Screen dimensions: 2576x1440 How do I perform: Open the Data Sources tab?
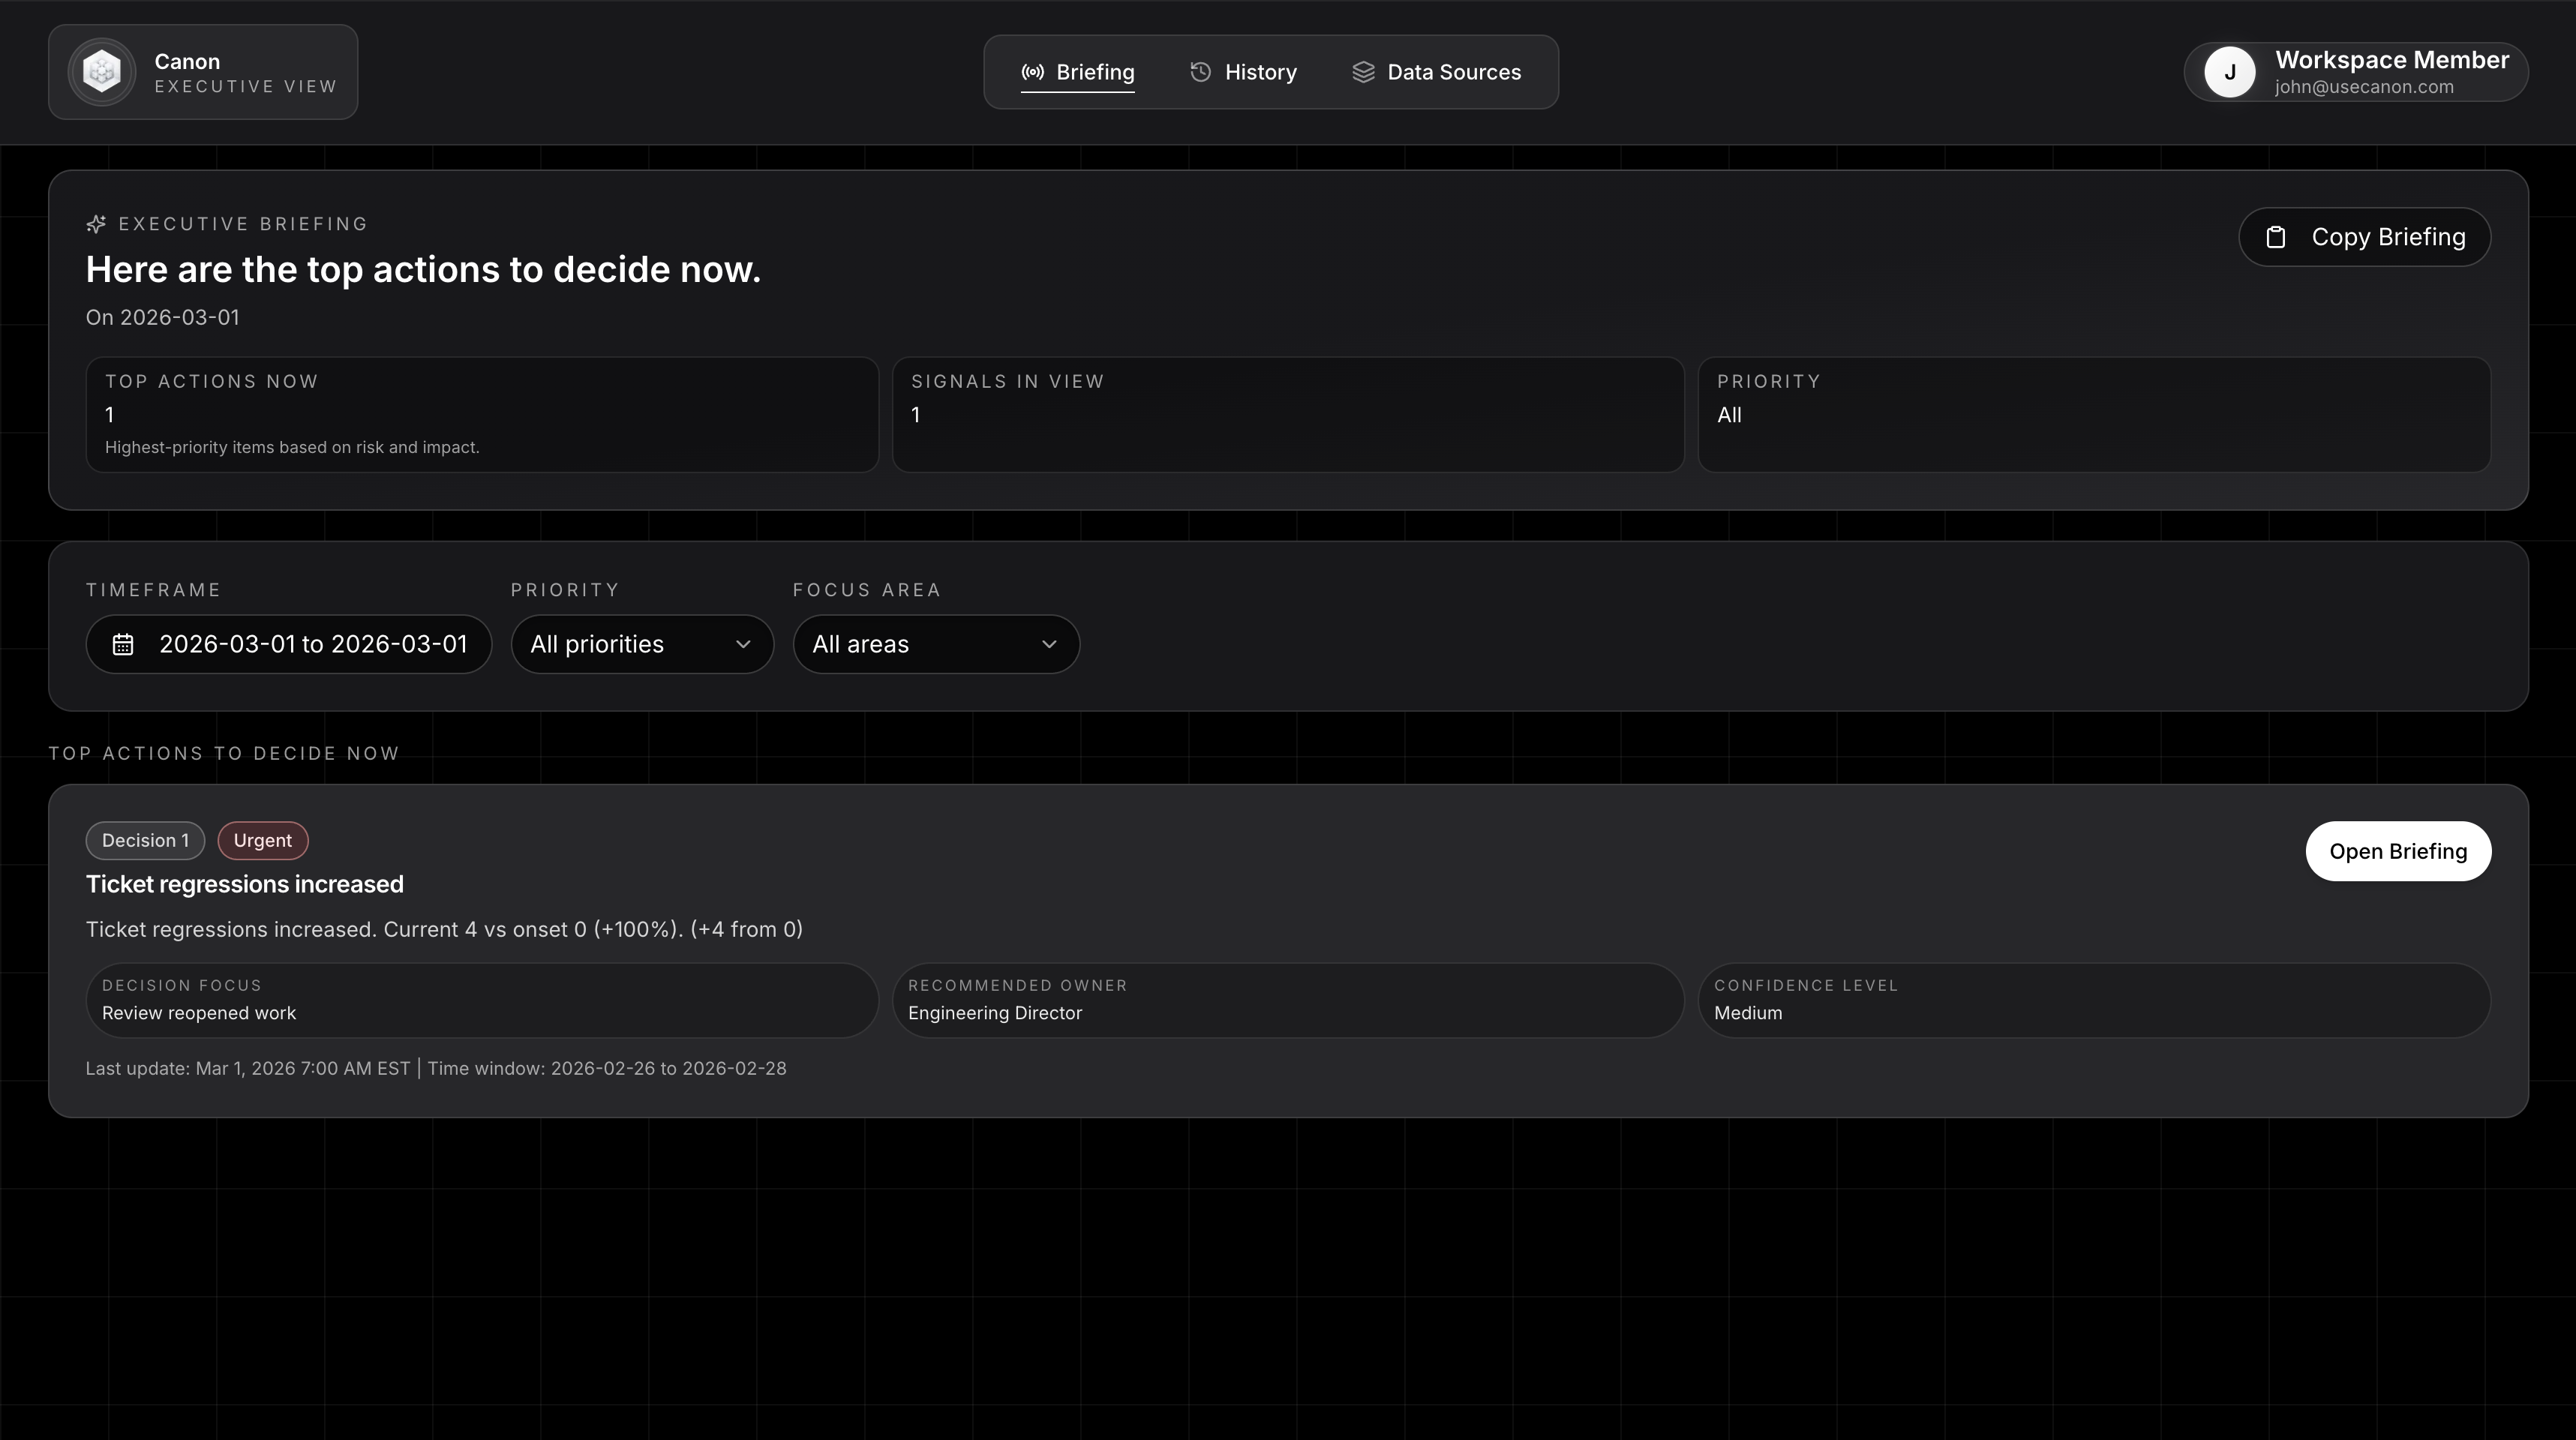click(1437, 72)
